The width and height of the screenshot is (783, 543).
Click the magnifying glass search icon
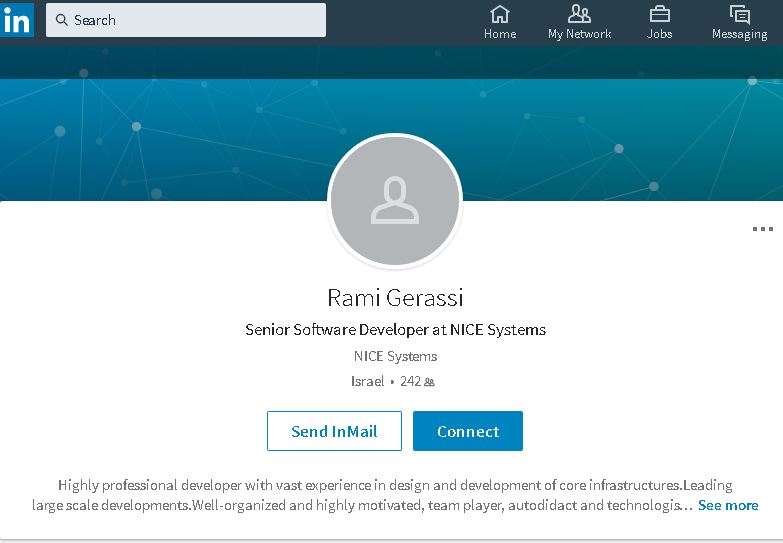[61, 20]
